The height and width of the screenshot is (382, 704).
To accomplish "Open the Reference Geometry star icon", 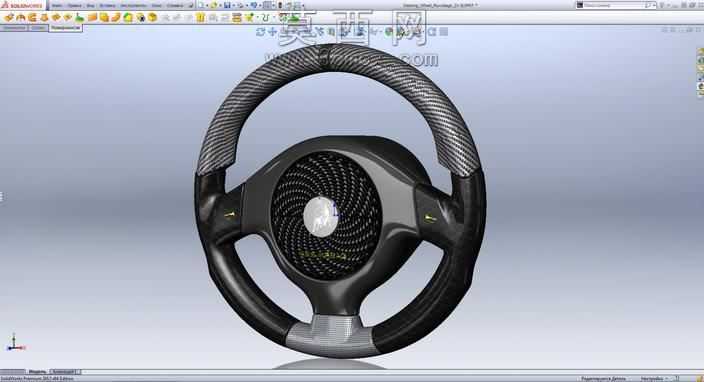I will point(250,18).
